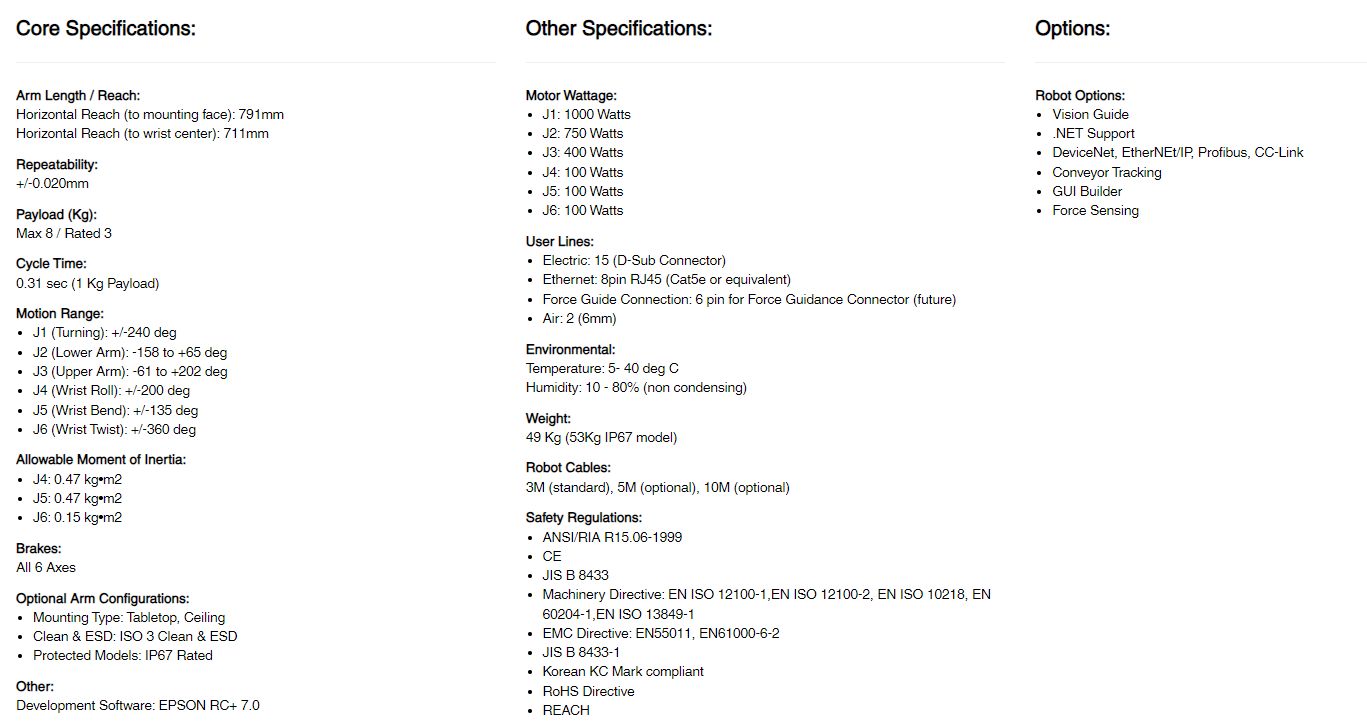Click the Korean KC Mark compliant item
Screen dimensions: 1367x724
[x=623, y=671]
